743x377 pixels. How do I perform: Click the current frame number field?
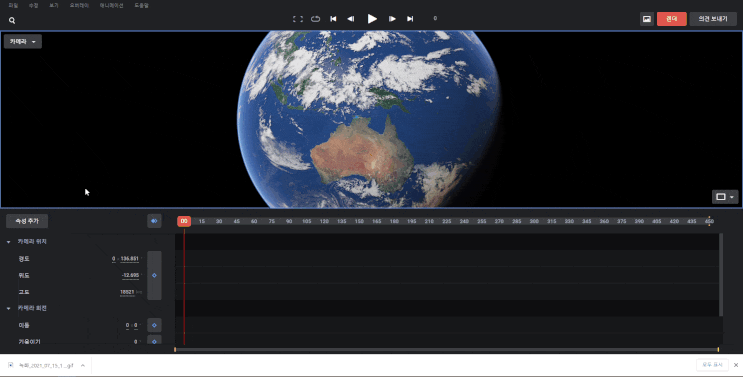[435, 18]
